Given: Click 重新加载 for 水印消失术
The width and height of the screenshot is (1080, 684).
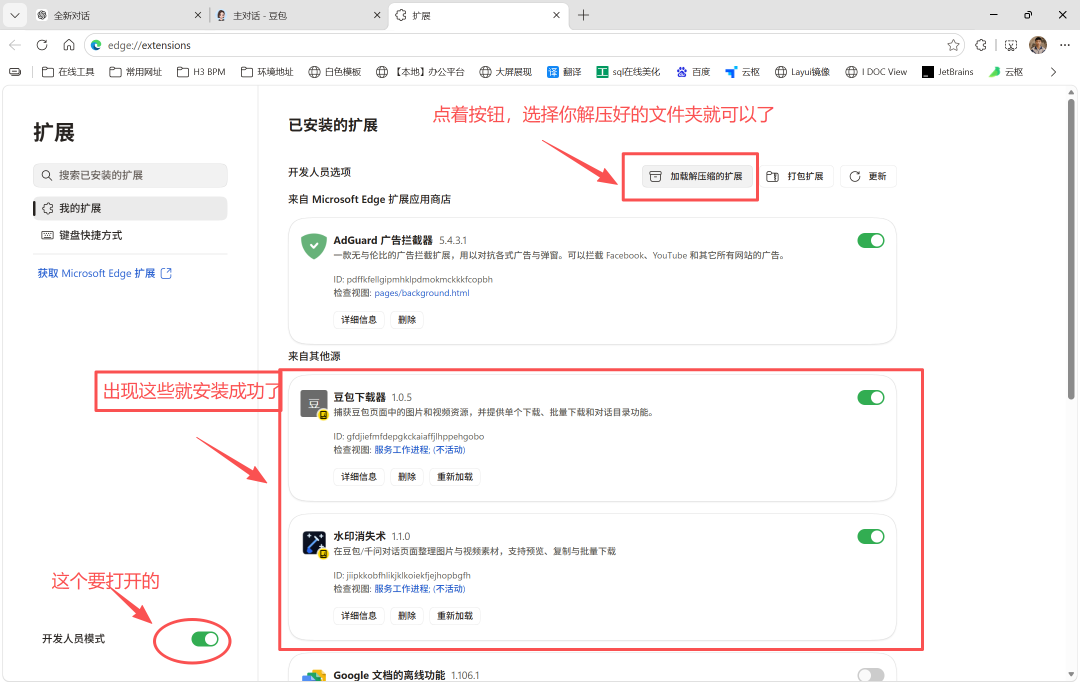Looking at the screenshot, I should click(x=455, y=616).
